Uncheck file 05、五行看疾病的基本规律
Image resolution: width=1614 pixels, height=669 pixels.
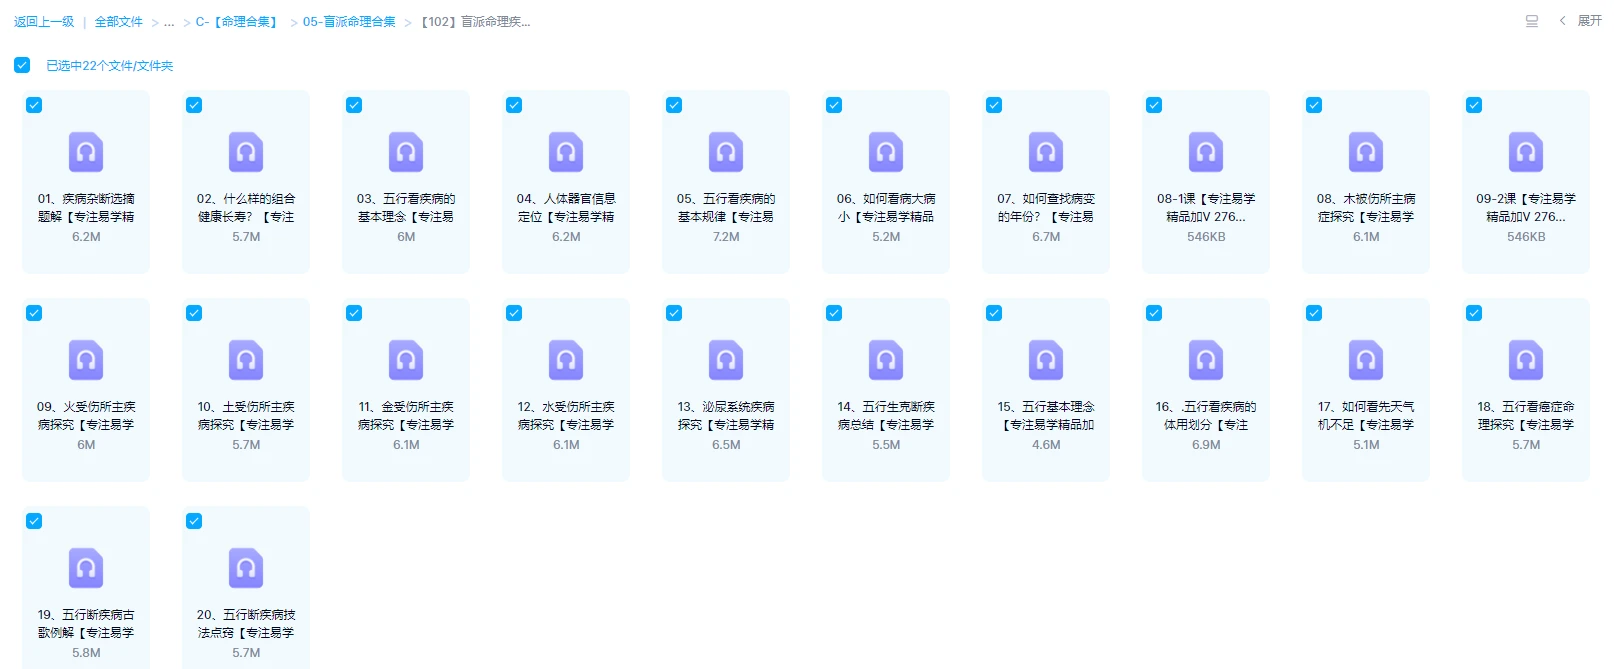(x=674, y=105)
